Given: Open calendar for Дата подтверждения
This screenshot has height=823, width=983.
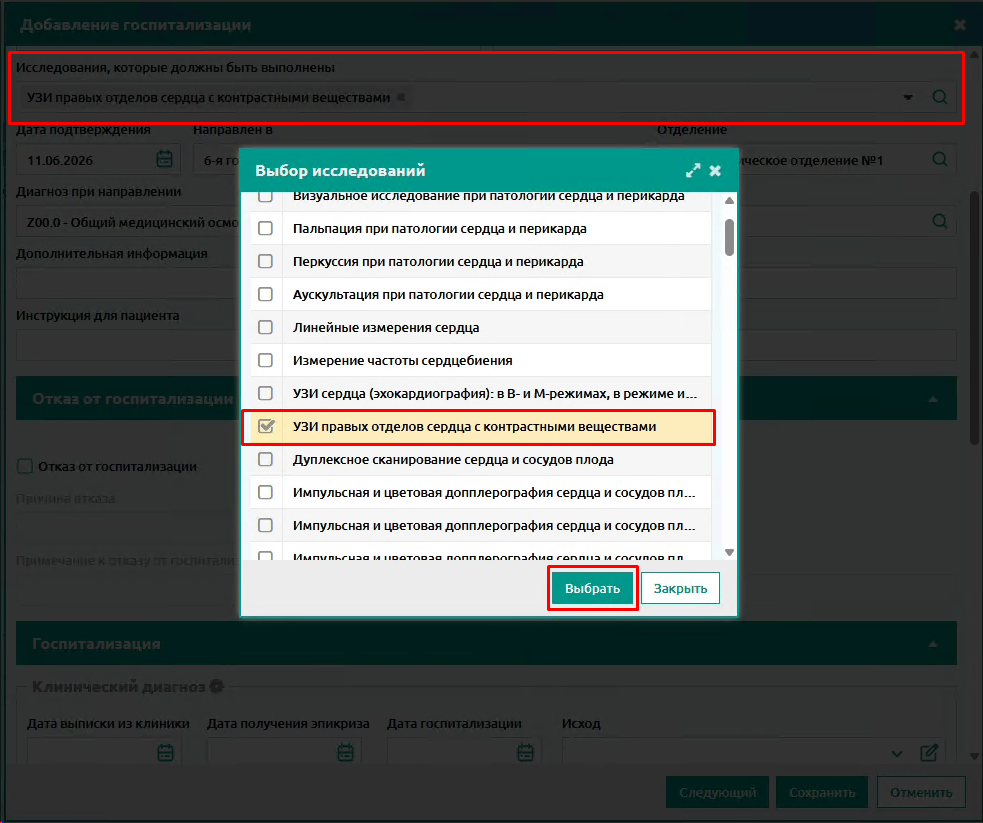Looking at the screenshot, I should pos(164,159).
